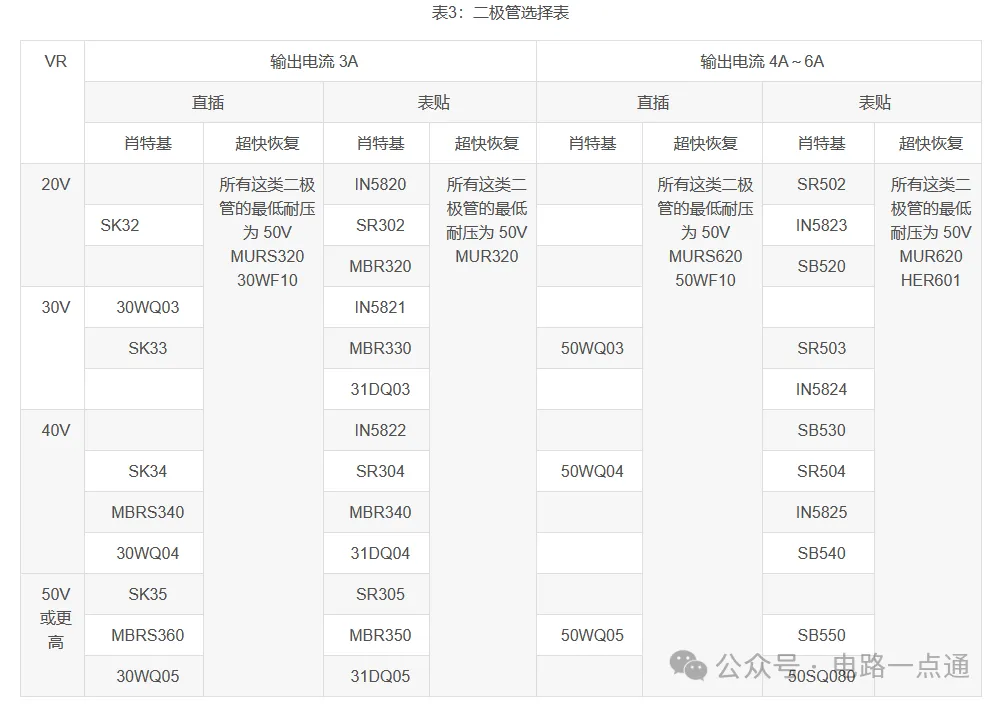Click the MURS620 part number text
Screen dimensions: 1001x706
pyautogui.click(x=705, y=257)
